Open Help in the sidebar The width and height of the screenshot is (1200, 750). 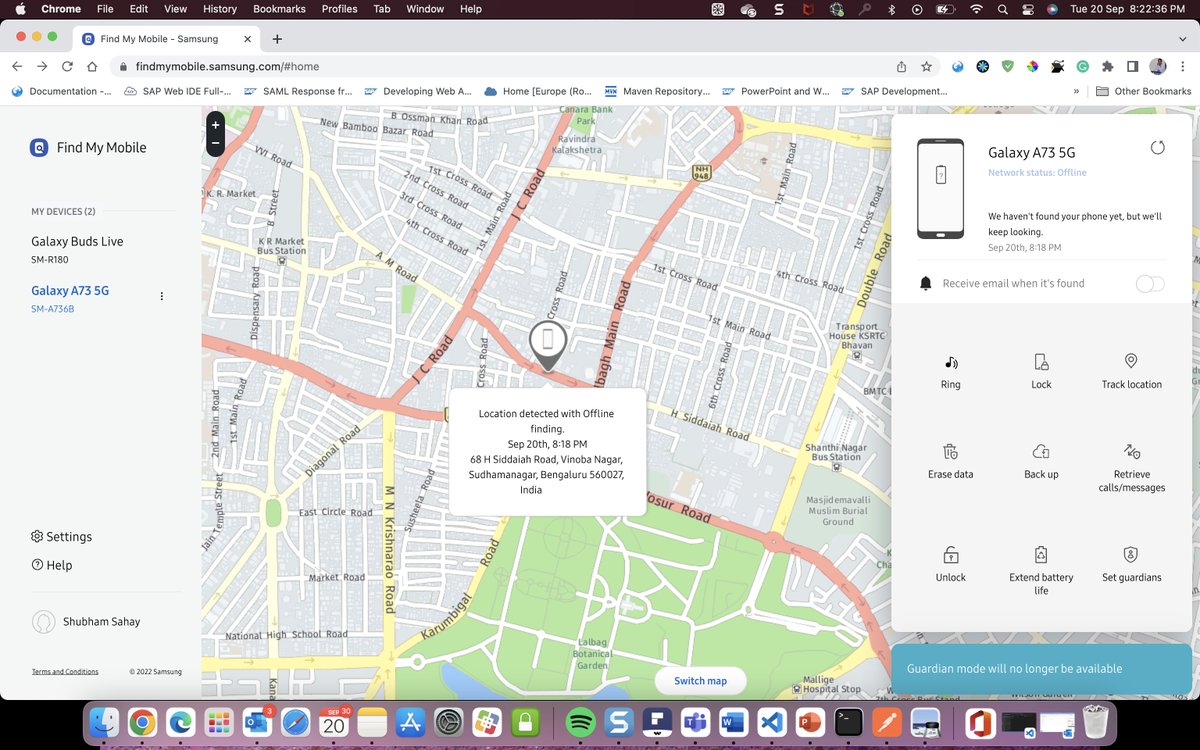point(52,565)
